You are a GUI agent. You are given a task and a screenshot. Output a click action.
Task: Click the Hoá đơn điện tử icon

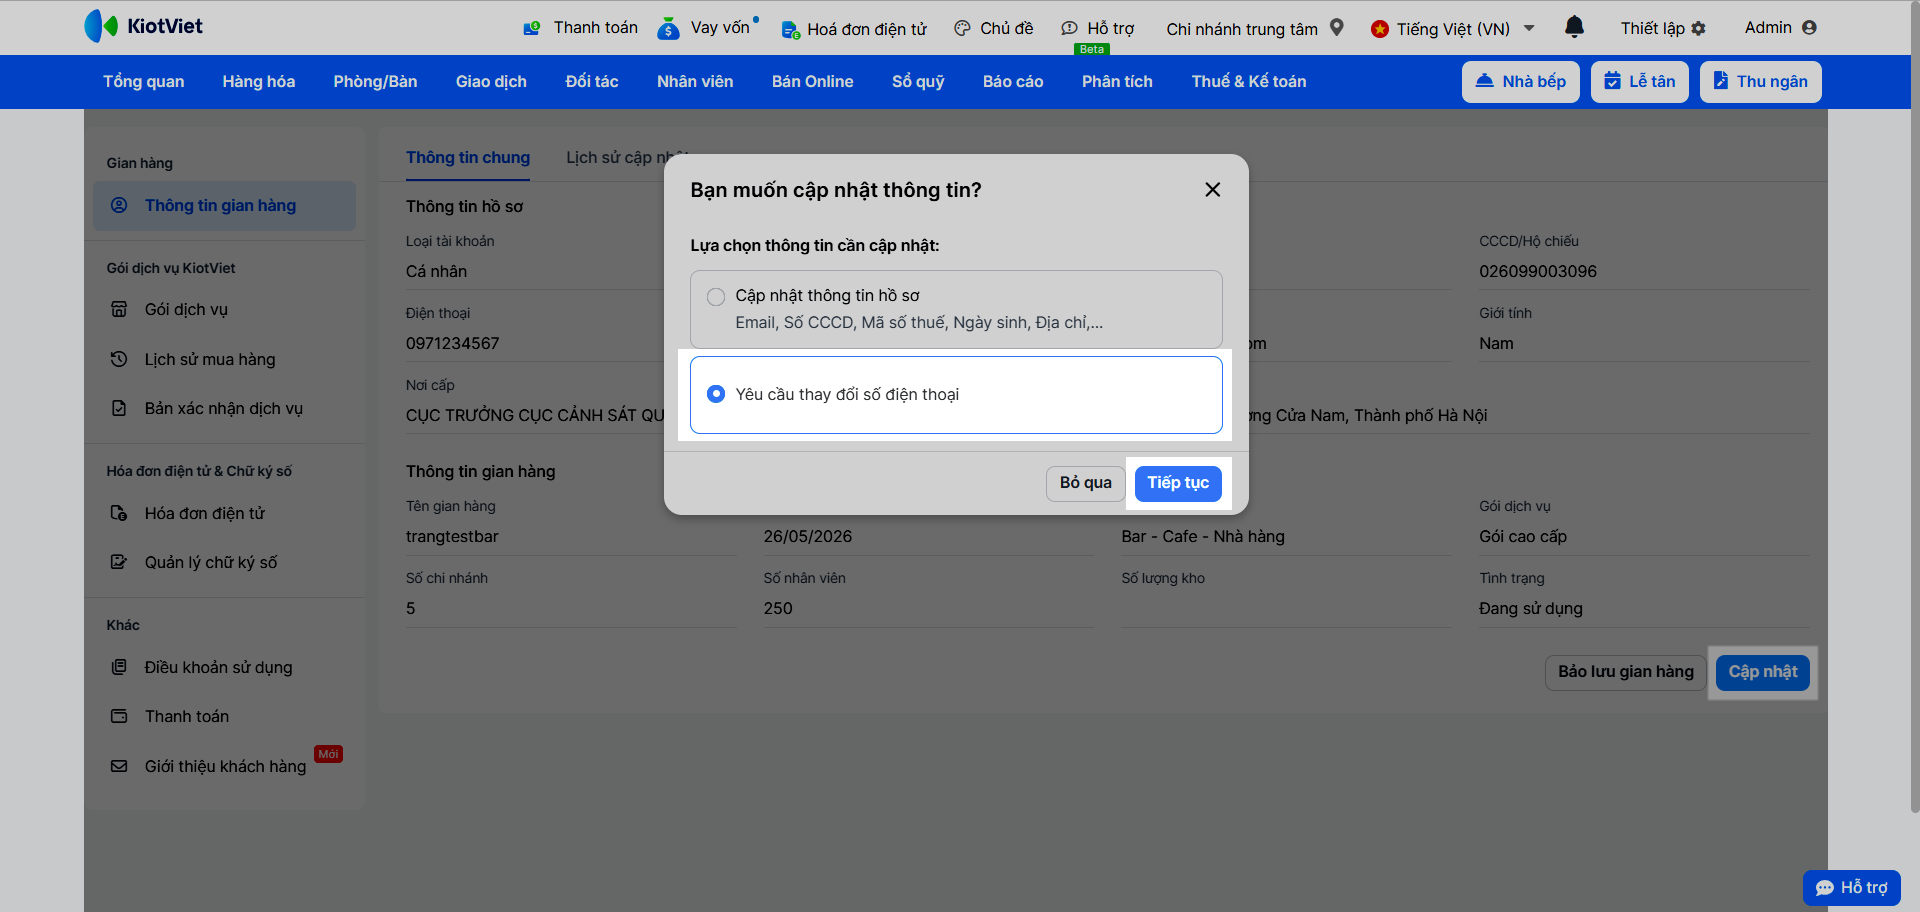(790, 30)
